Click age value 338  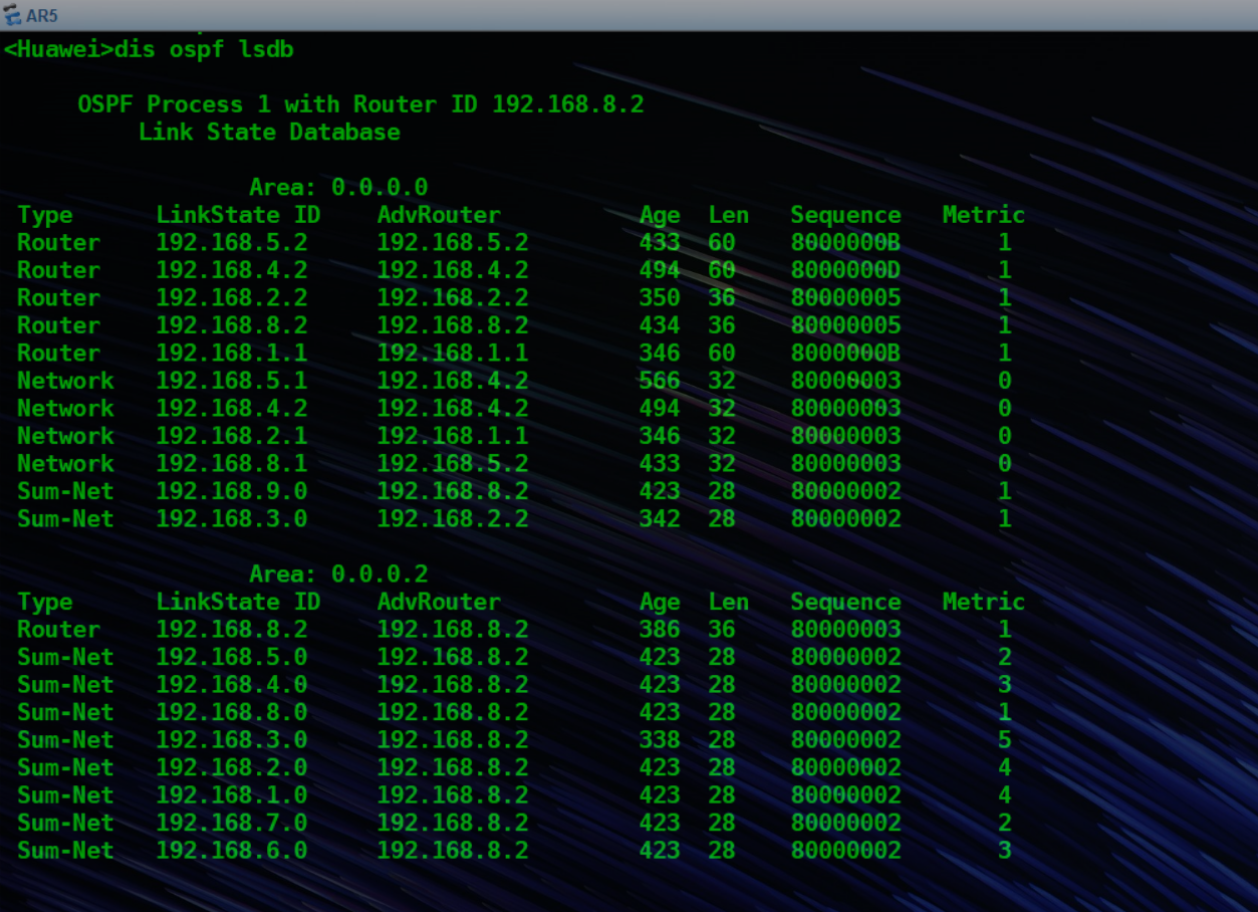click(x=660, y=740)
